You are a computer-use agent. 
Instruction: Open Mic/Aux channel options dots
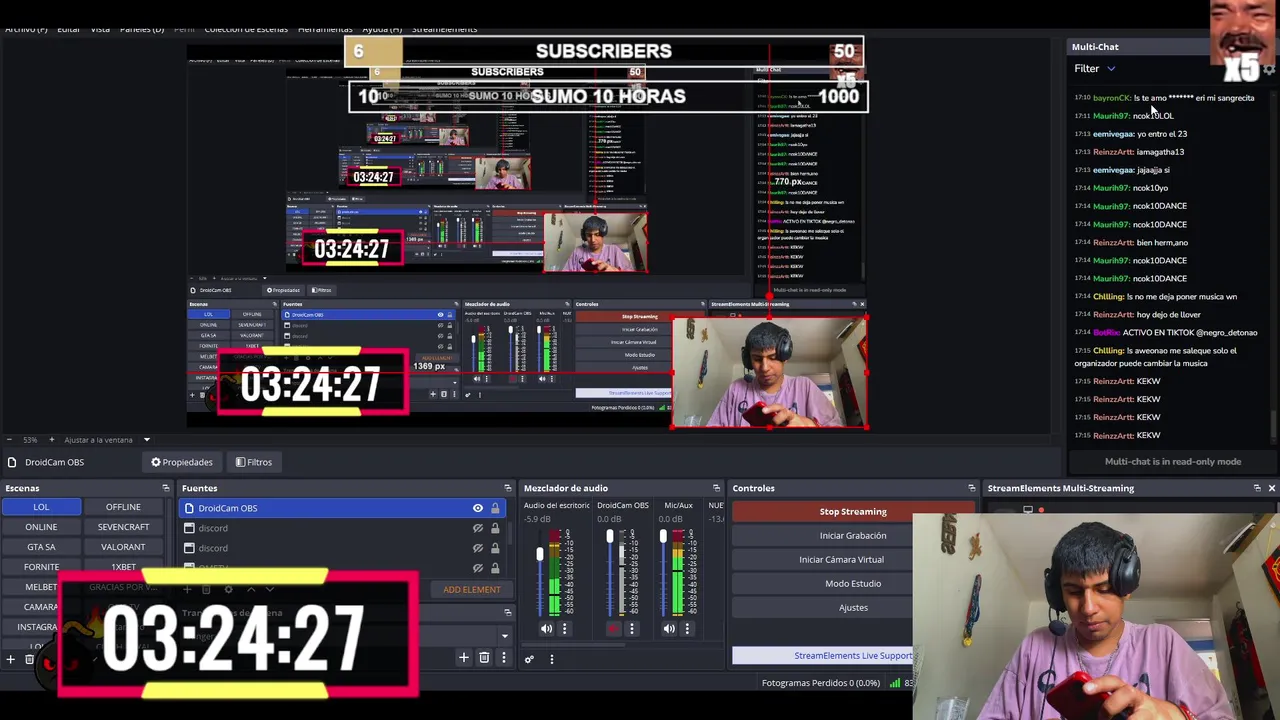click(x=687, y=629)
